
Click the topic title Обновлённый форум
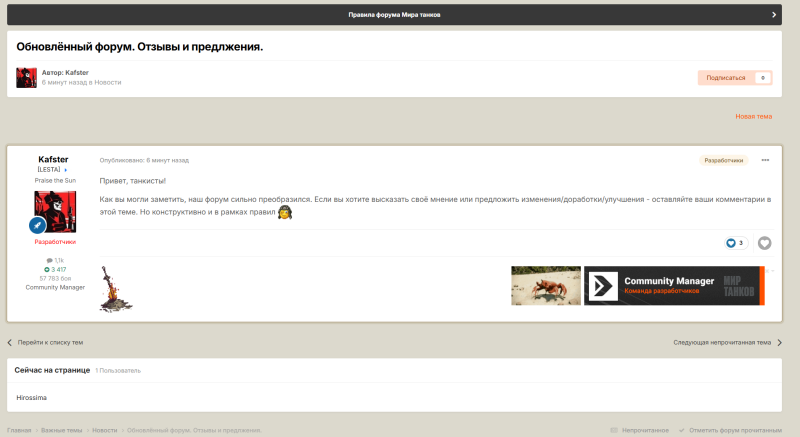(x=139, y=46)
